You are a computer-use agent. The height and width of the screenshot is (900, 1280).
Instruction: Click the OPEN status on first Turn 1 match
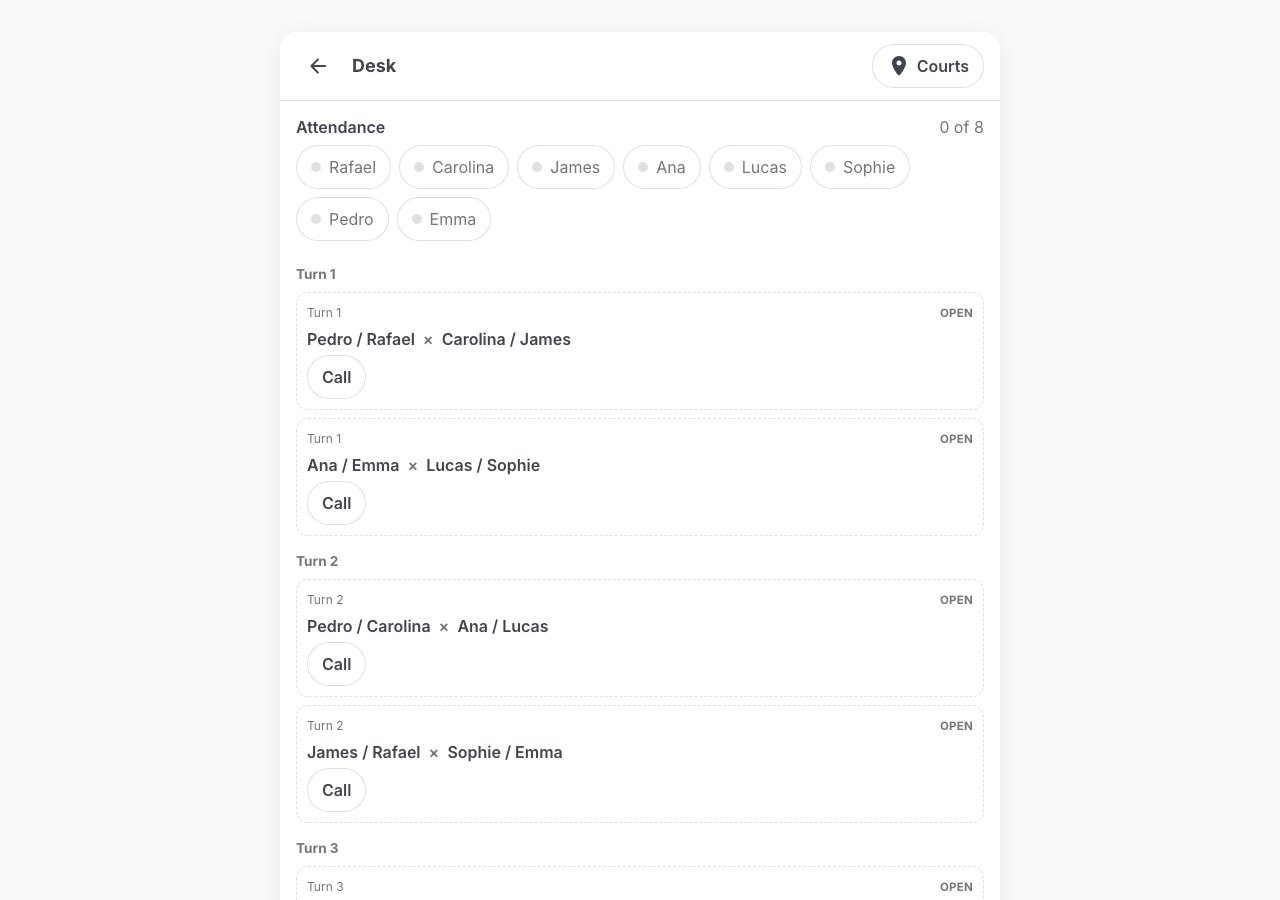point(956,313)
